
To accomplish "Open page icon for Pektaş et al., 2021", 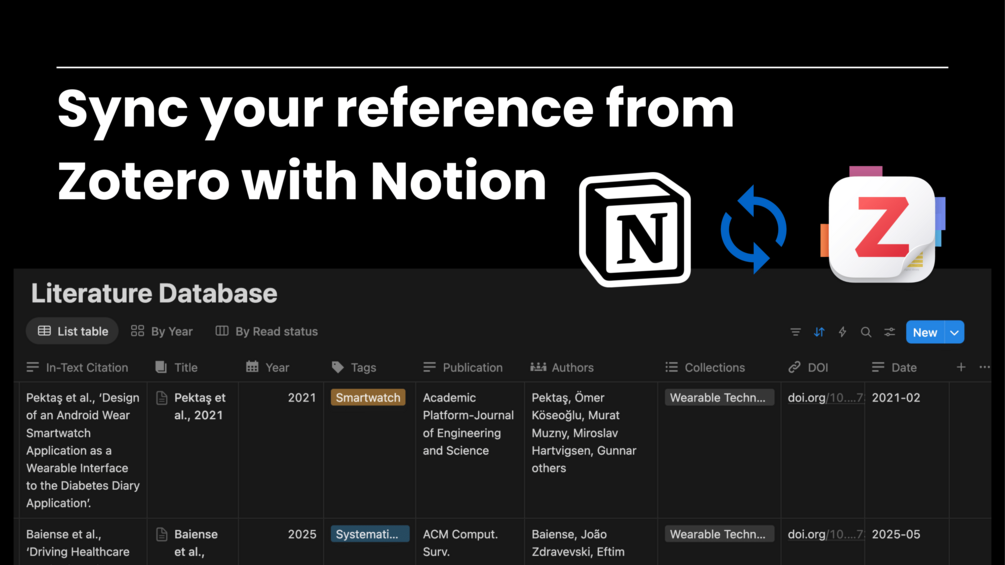I will click(x=162, y=398).
